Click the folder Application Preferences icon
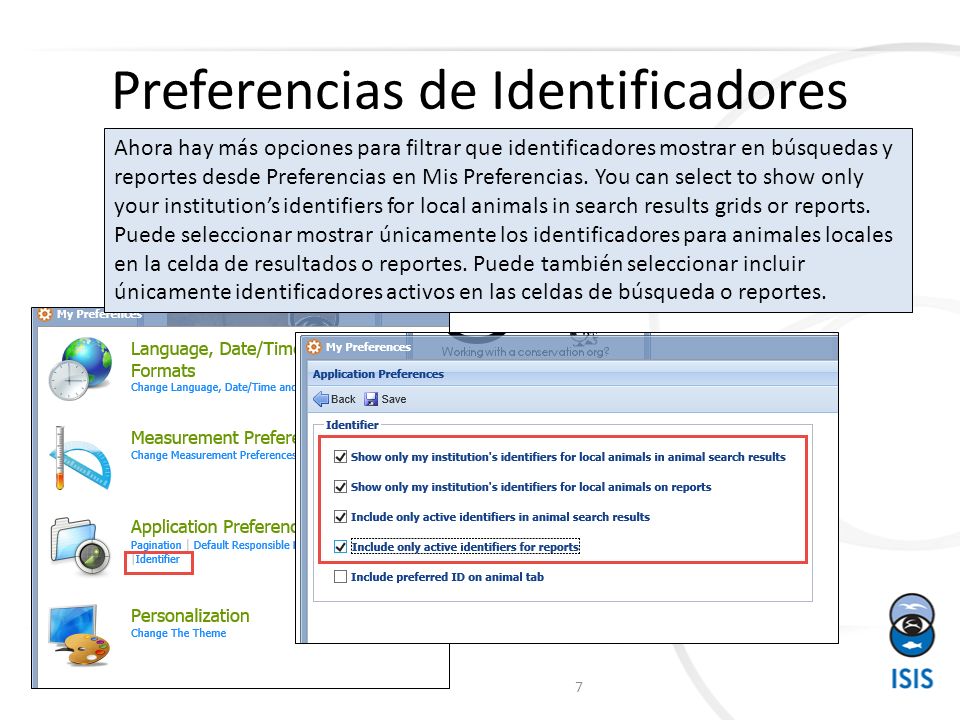This screenshot has width=960, height=720. tap(81, 547)
